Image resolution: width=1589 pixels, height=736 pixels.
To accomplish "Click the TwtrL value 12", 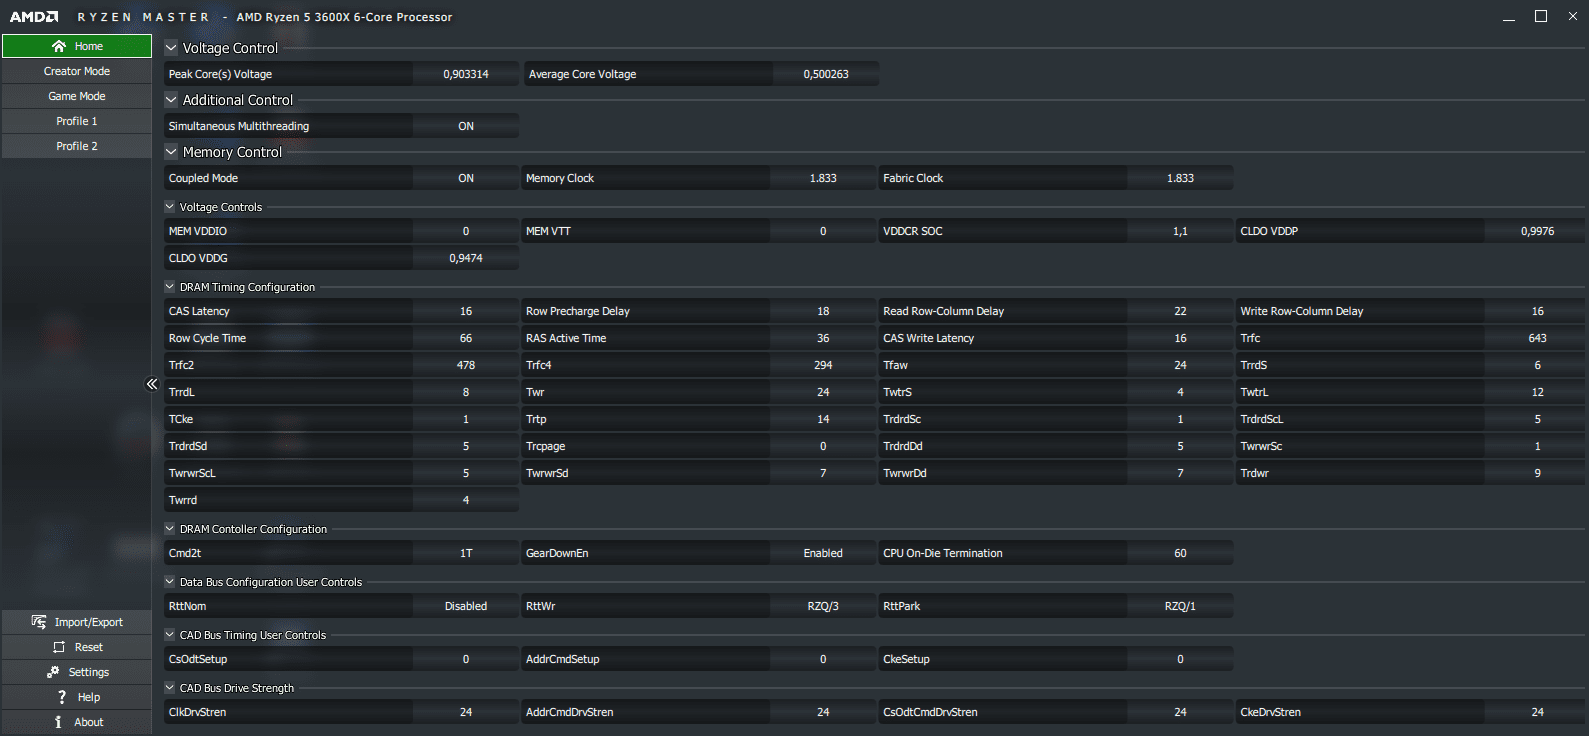I will (1537, 392).
